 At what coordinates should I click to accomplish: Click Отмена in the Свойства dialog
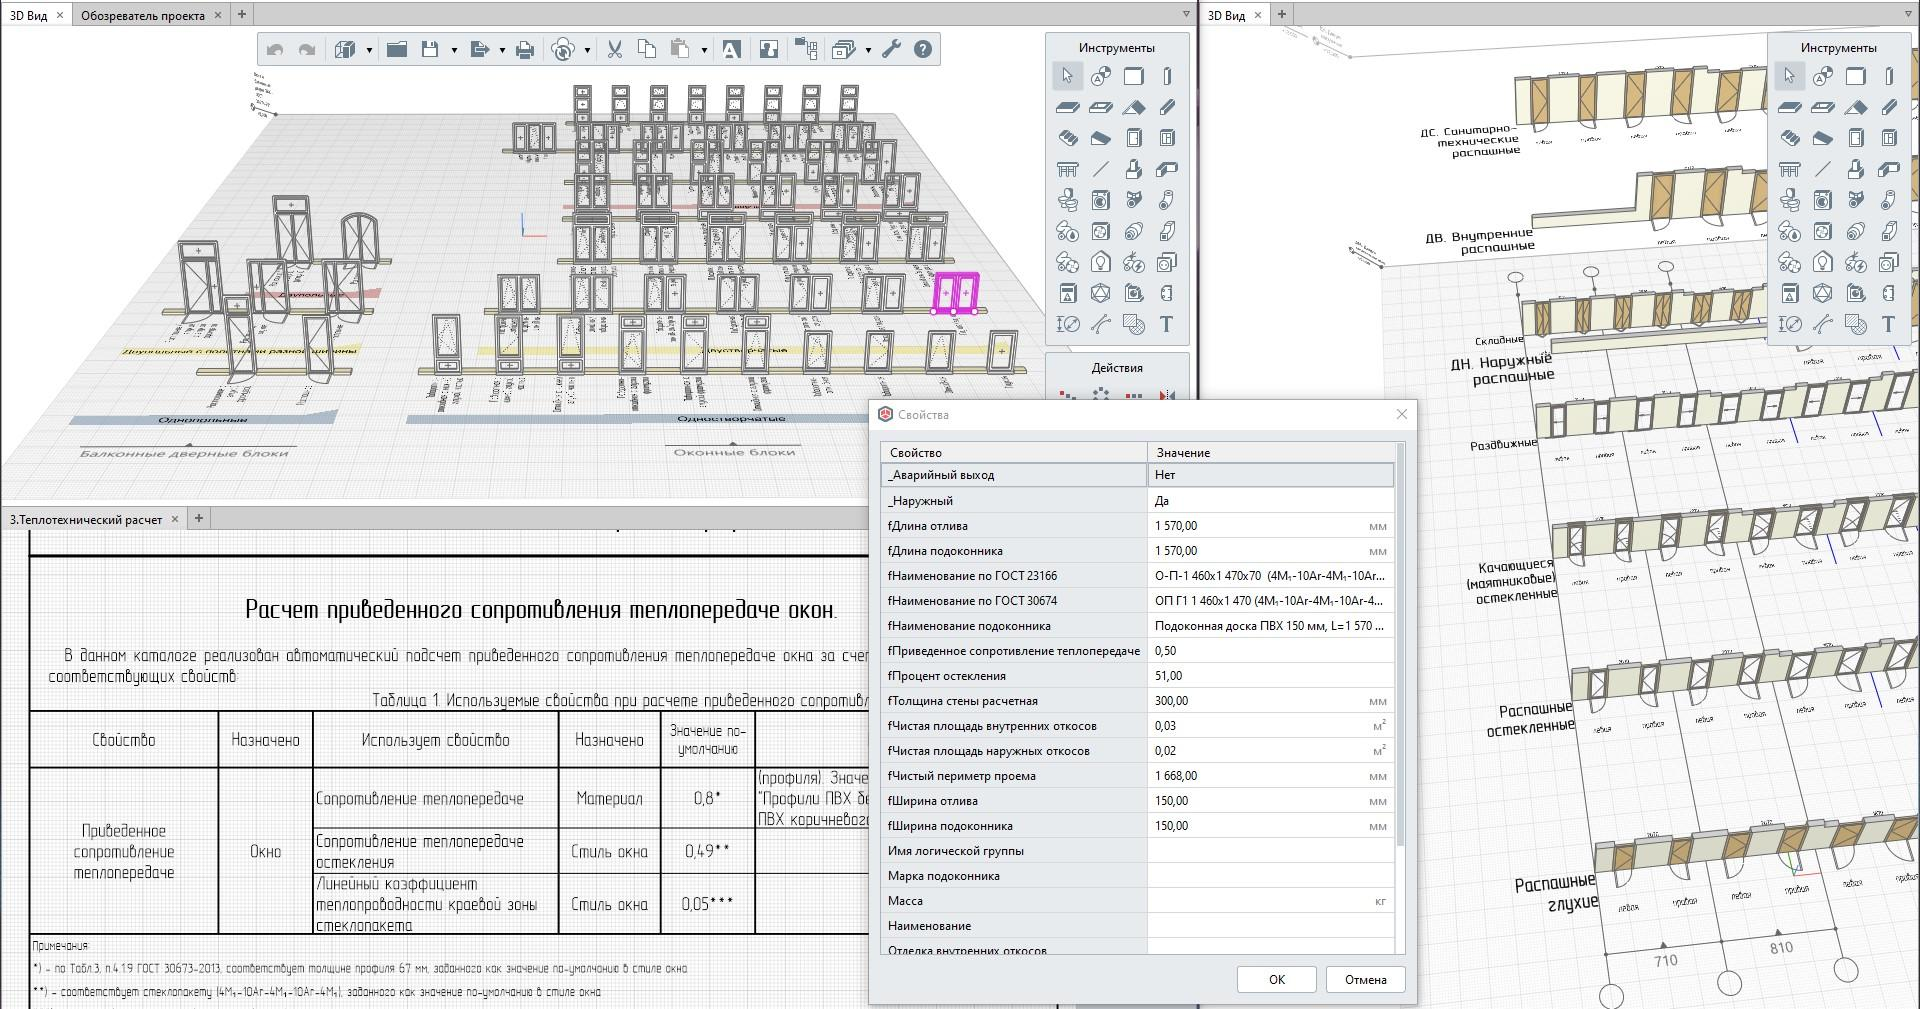click(x=1365, y=979)
